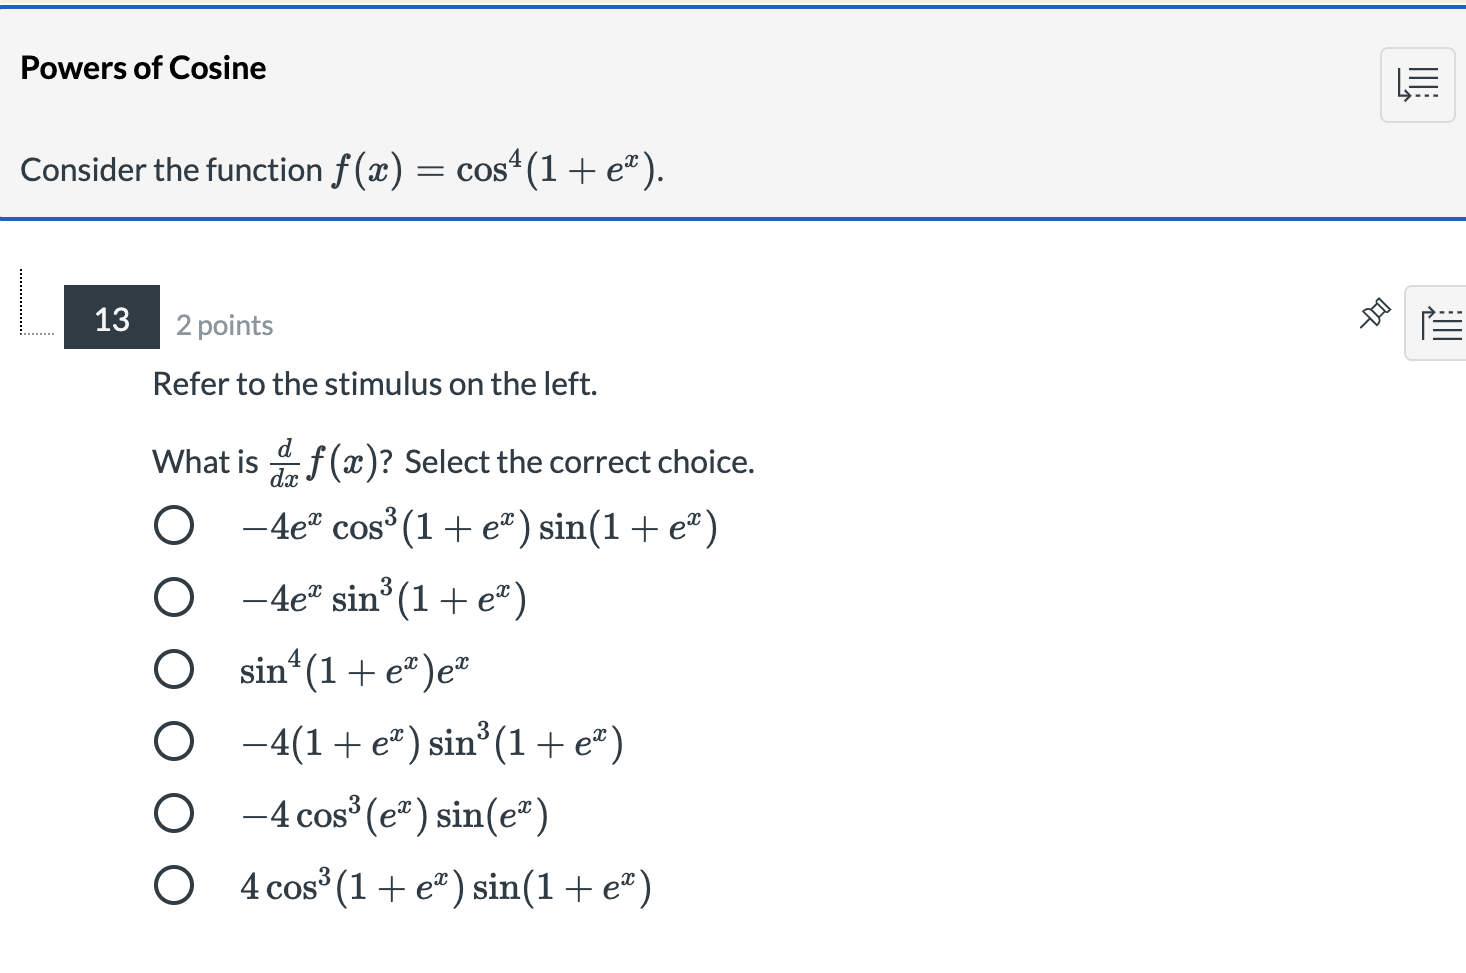This screenshot has width=1466, height=973.
Task: Click the Refer to the stimulus text
Action: coord(375,383)
